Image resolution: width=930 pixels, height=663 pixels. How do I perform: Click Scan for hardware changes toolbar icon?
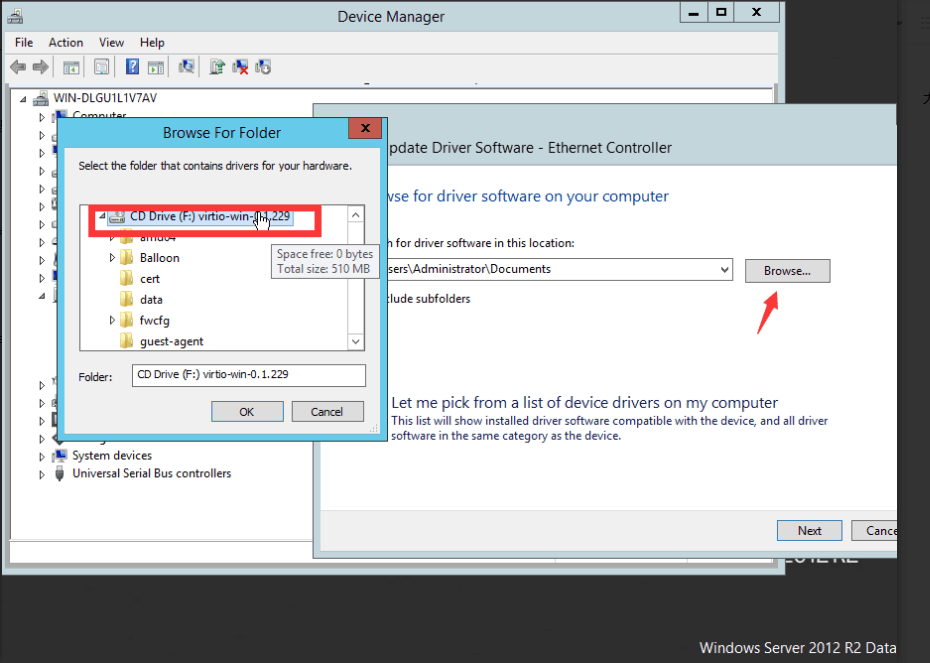click(186, 66)
